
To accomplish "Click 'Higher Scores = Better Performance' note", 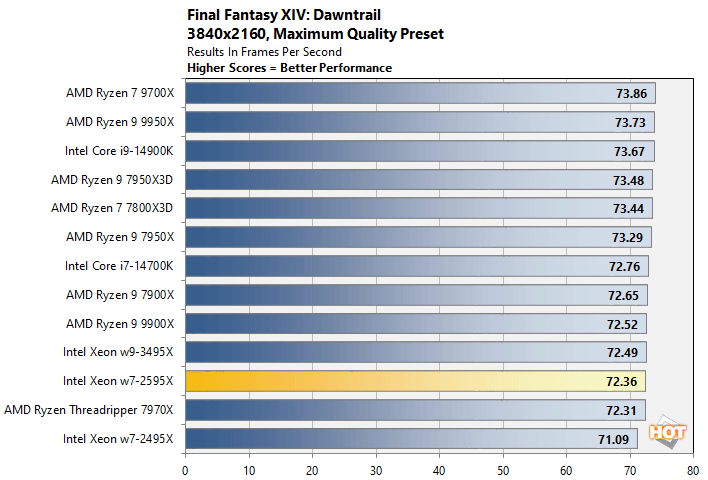I will [289, 68].
